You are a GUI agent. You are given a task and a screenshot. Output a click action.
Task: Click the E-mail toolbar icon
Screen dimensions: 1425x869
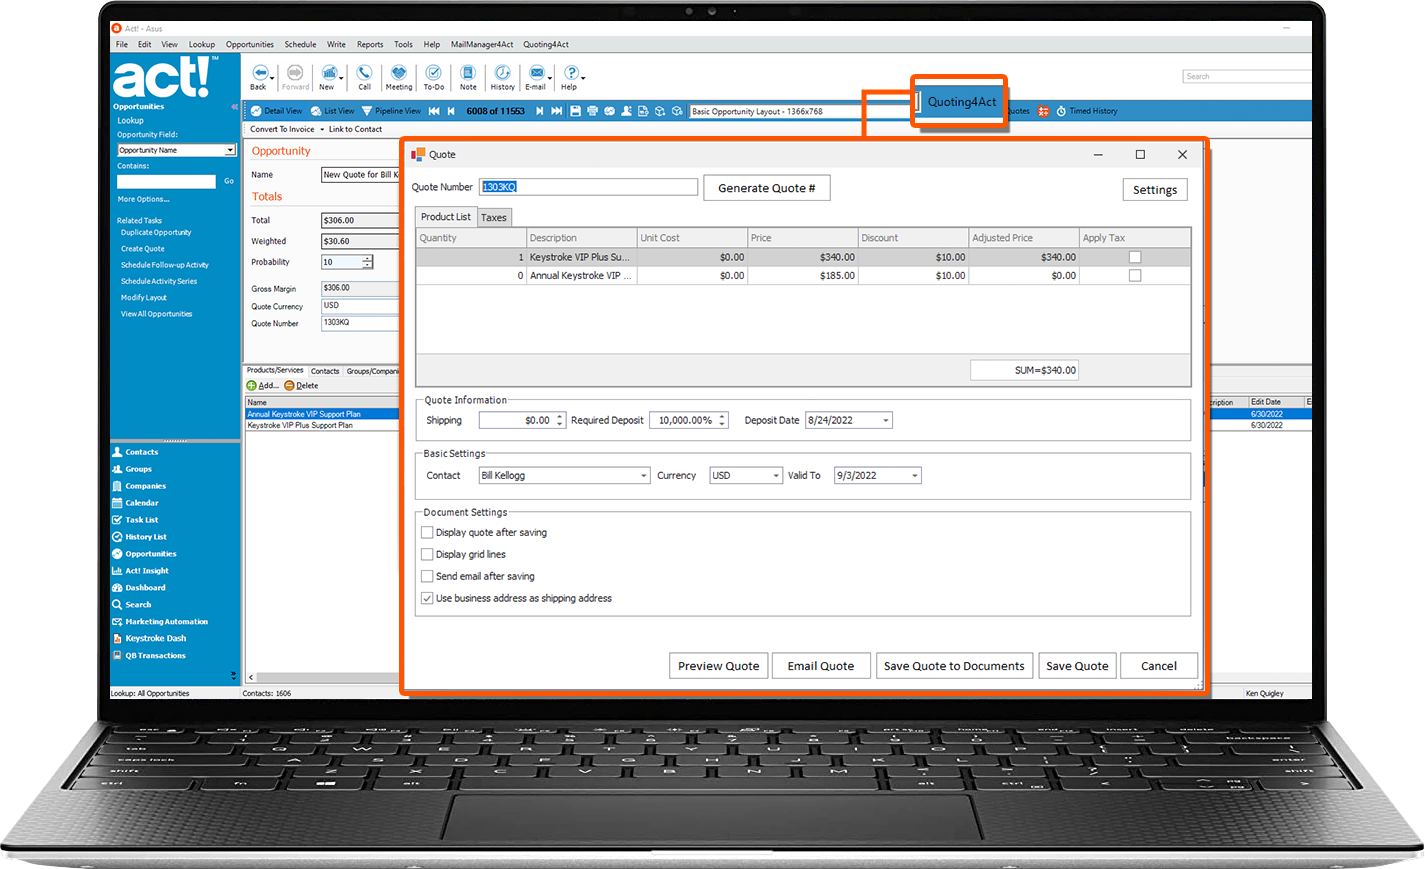pyautogui.click(x=537, y=73)
